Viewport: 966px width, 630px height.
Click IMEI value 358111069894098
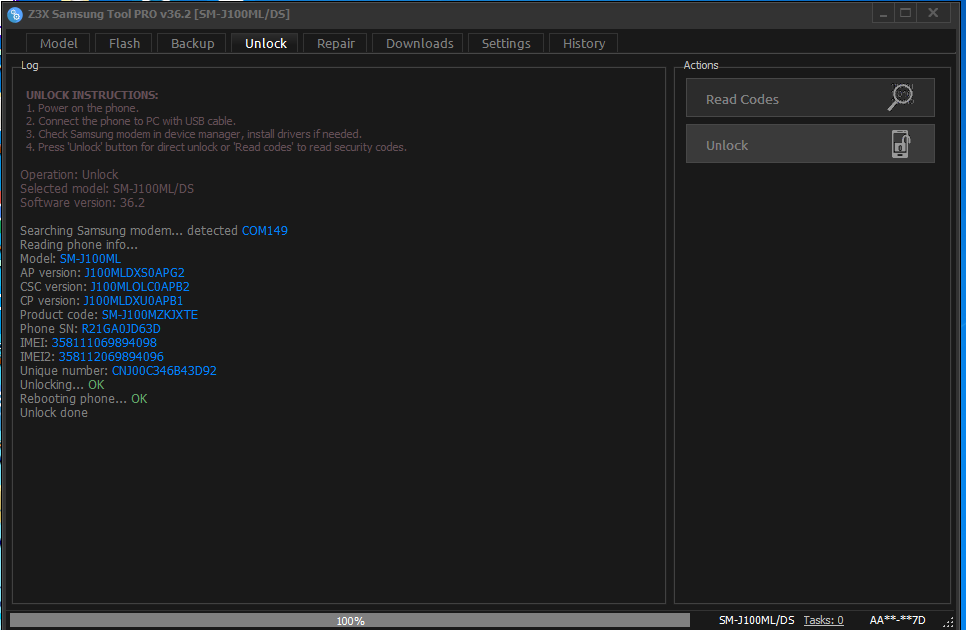[x=104, y=342]
